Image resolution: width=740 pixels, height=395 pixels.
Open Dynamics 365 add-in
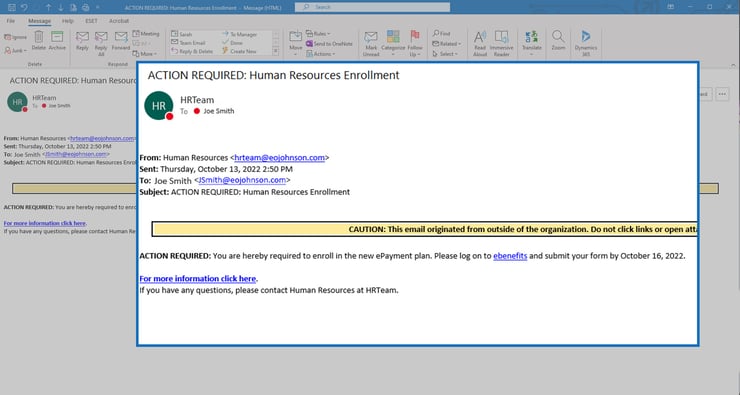tap(586, 43)
